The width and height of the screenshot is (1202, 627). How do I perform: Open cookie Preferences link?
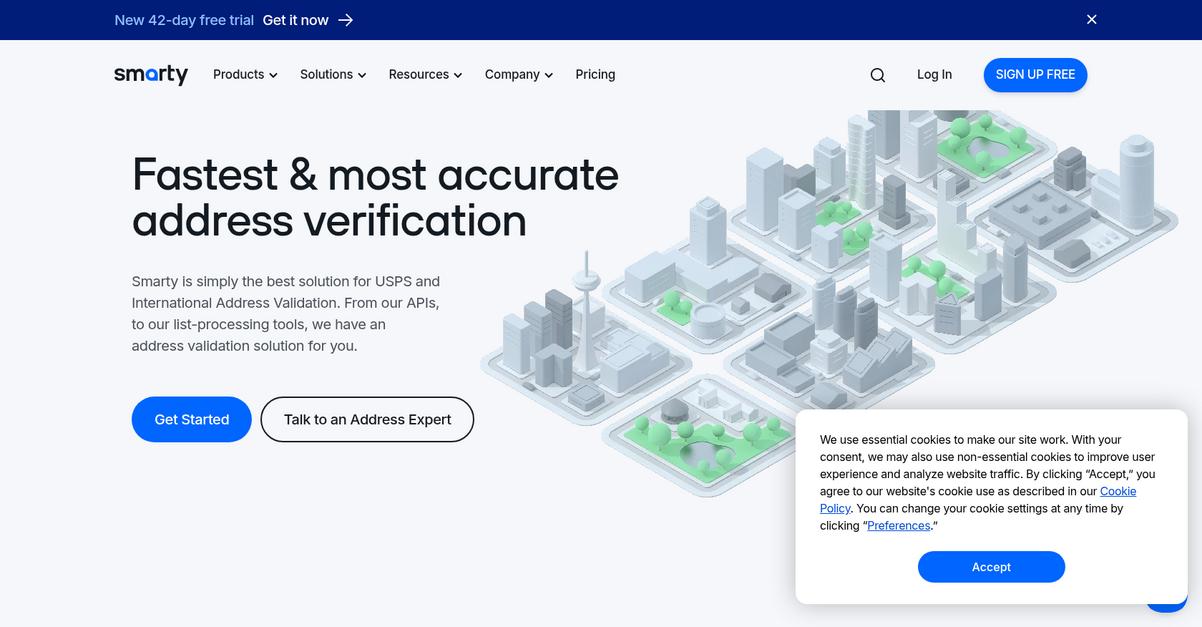899,526
